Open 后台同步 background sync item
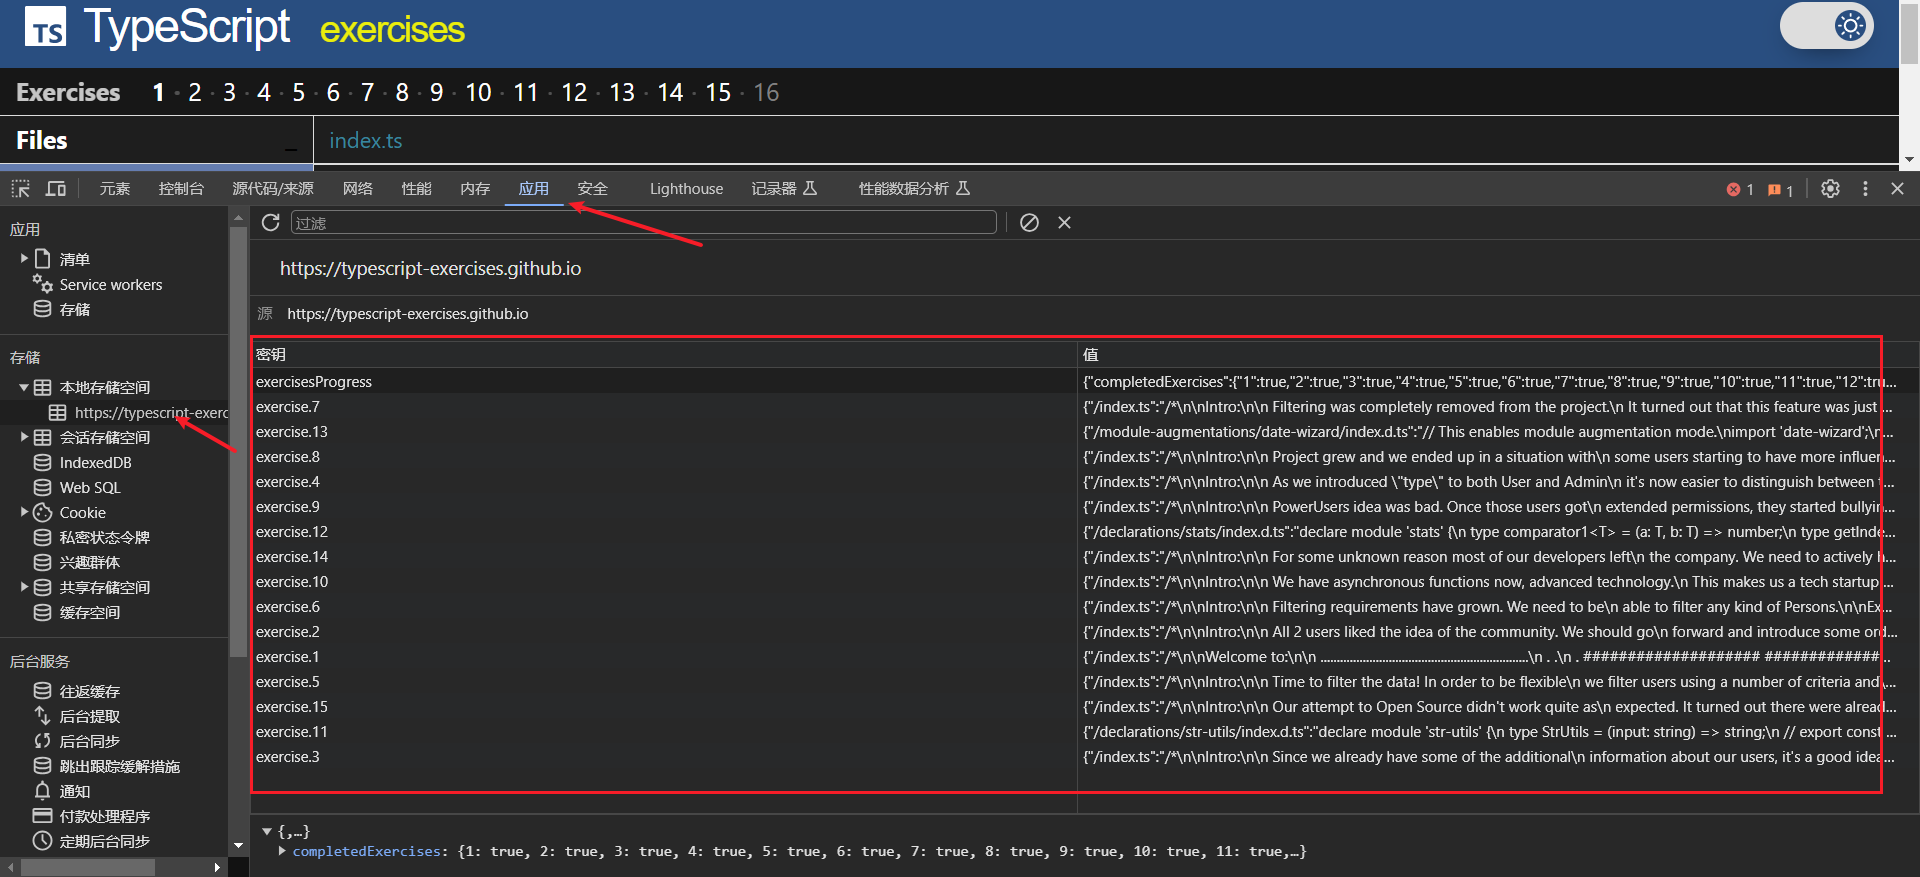This screenshot has width=1920, height=877. point(89,741)
